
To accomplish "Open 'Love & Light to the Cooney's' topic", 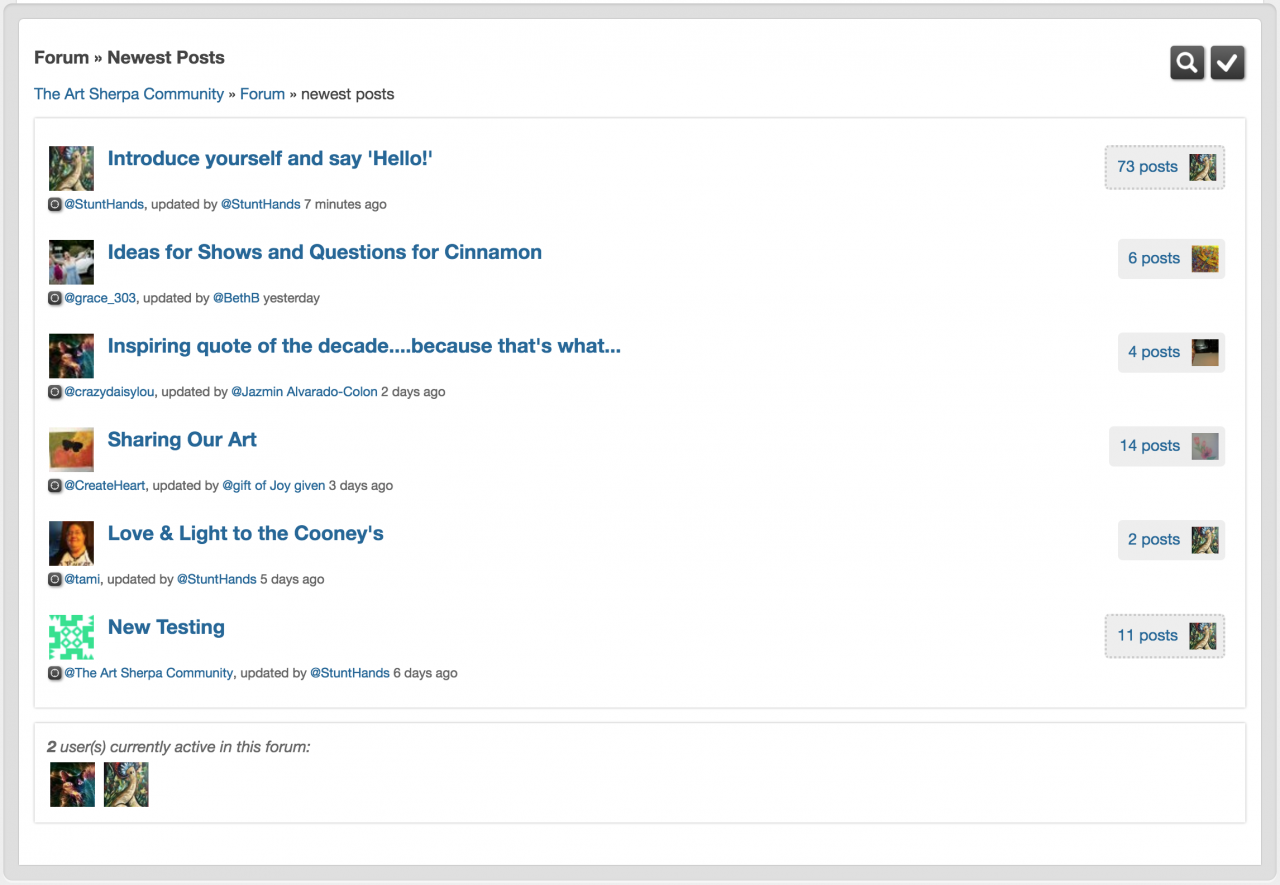I will (x=245, y=534).
